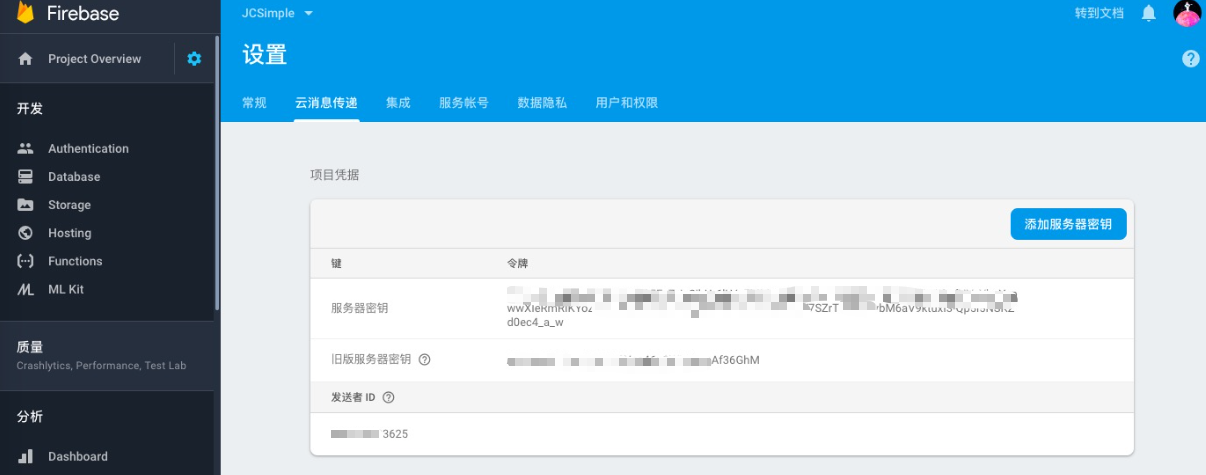
Task: Click the 旧版服务器密钥 label
Action: 371,359
